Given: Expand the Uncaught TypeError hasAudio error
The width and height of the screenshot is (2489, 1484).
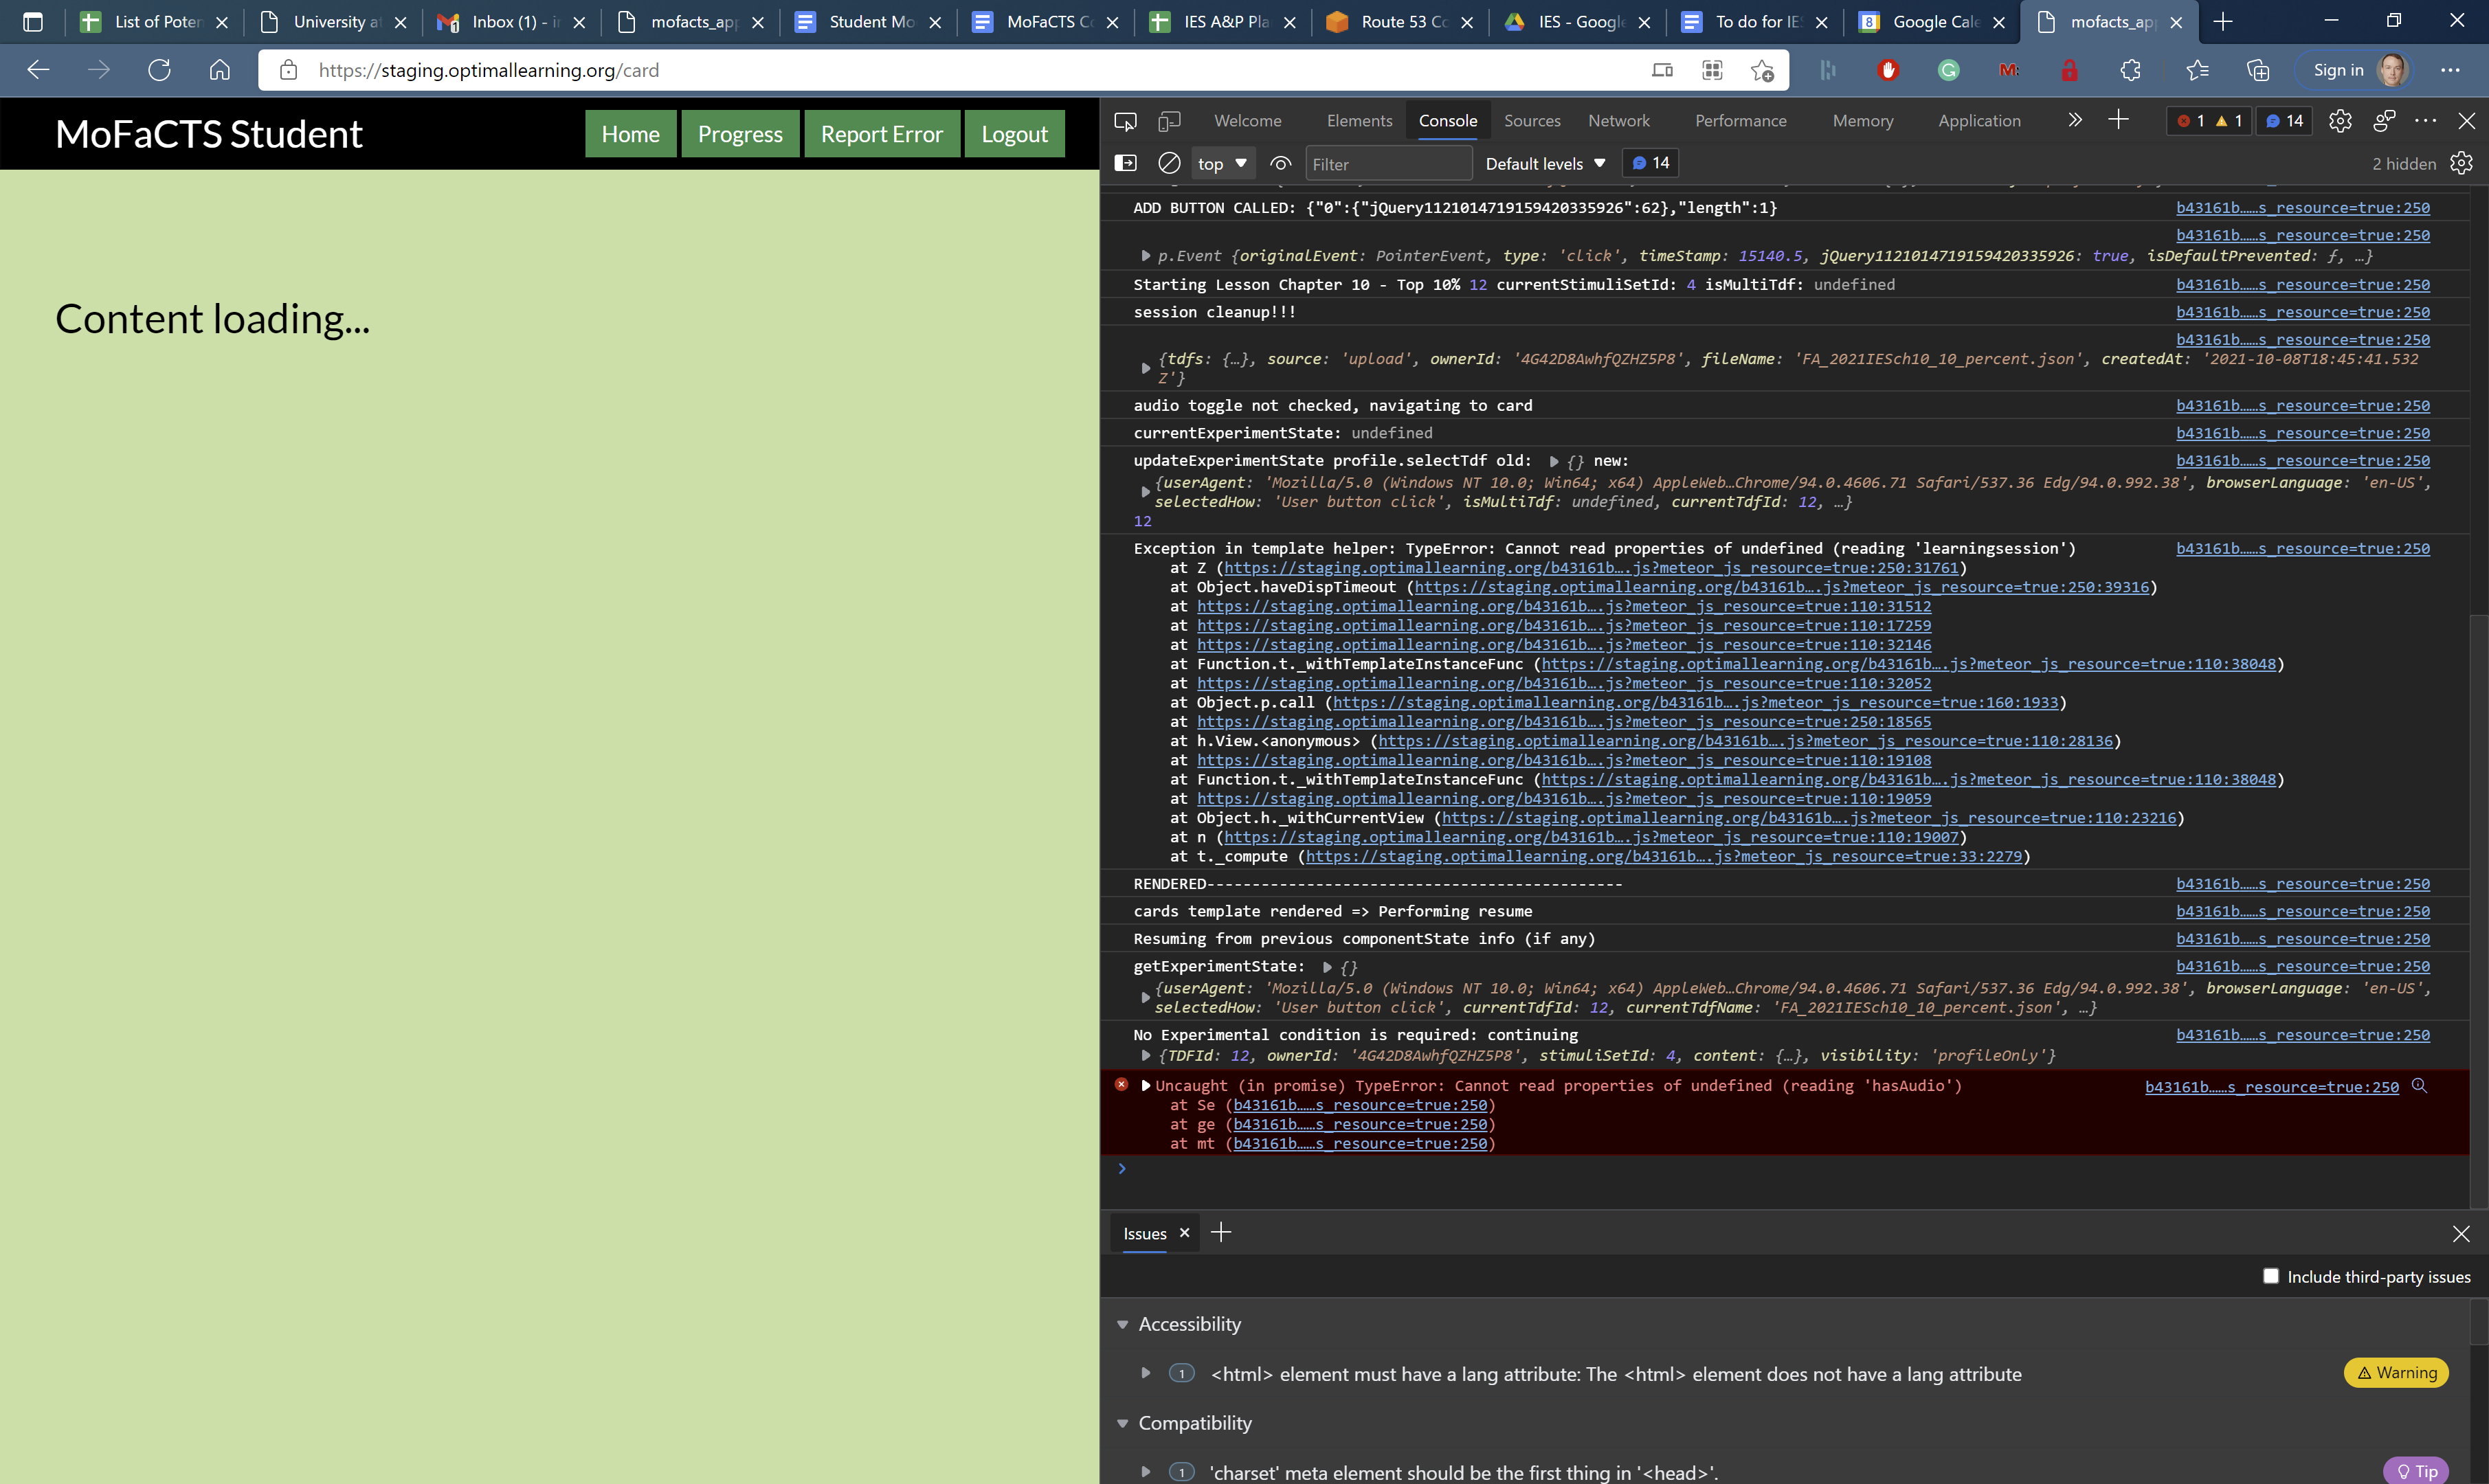Looking at the screenshot, I should point(1145,1085).
